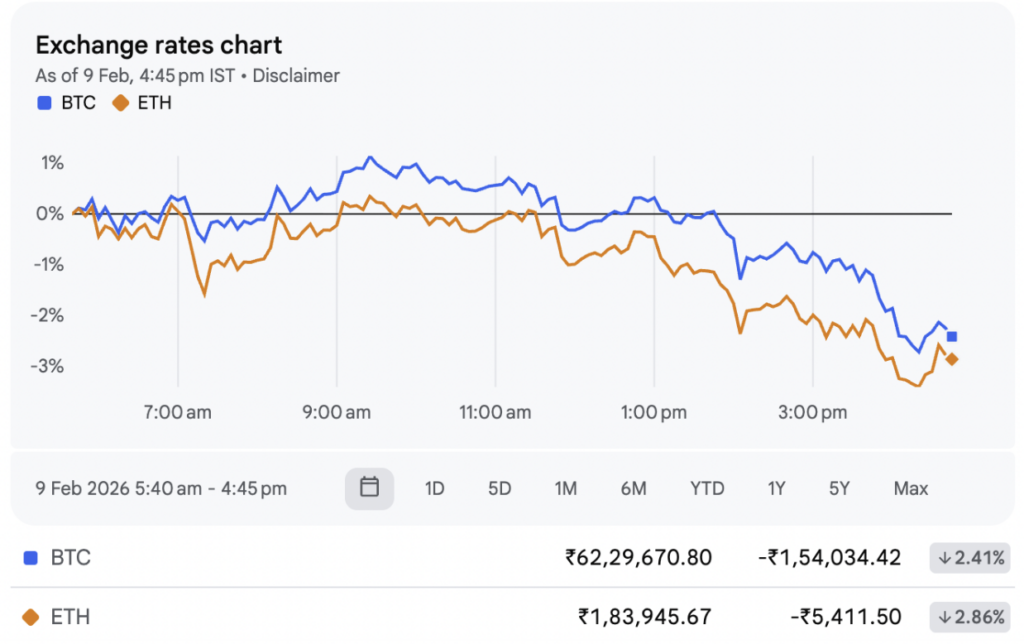Open the calendar date picker
The height and width of the screenshot is (644, 1024).
370,488
